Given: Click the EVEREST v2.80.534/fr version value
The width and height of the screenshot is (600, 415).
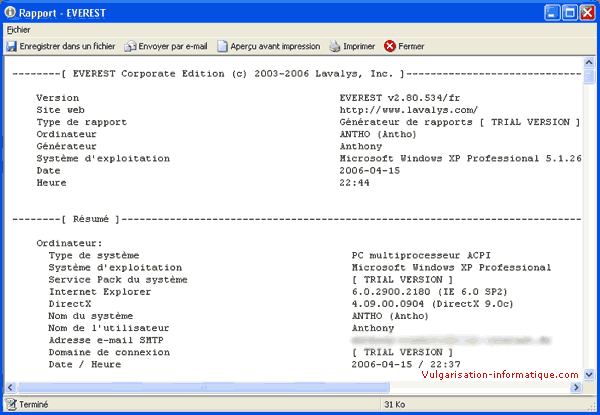Looking at the screenshot, I should click(x=399, y=98).
